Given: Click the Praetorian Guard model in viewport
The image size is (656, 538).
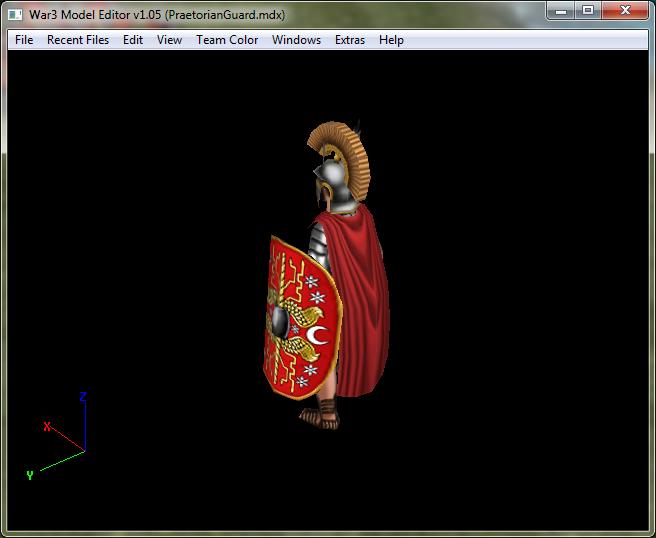Looking at the screenshot, I should (327, 276).
